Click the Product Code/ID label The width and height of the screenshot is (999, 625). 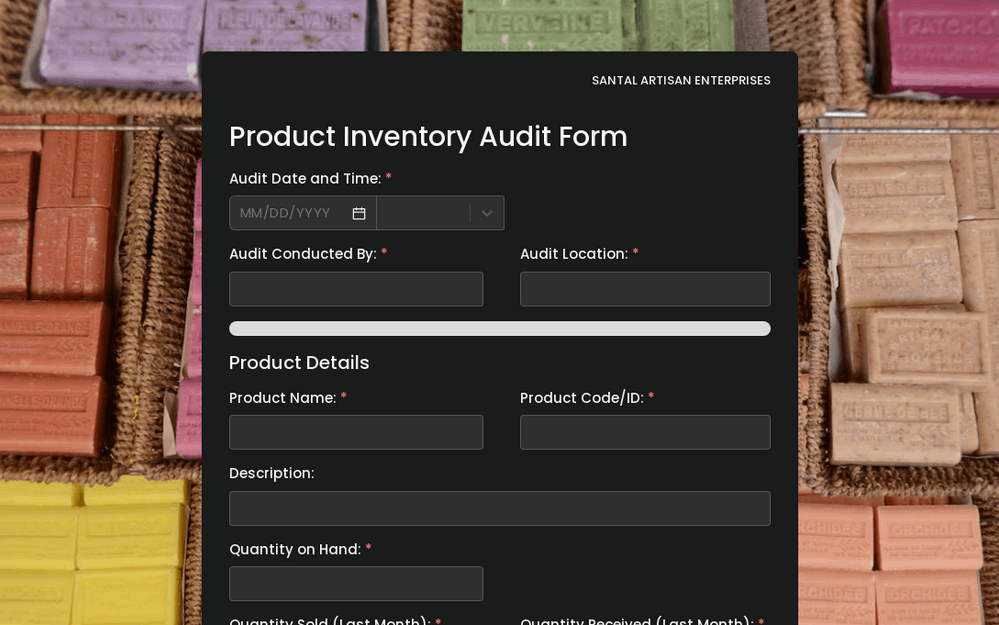coord(581,398)
